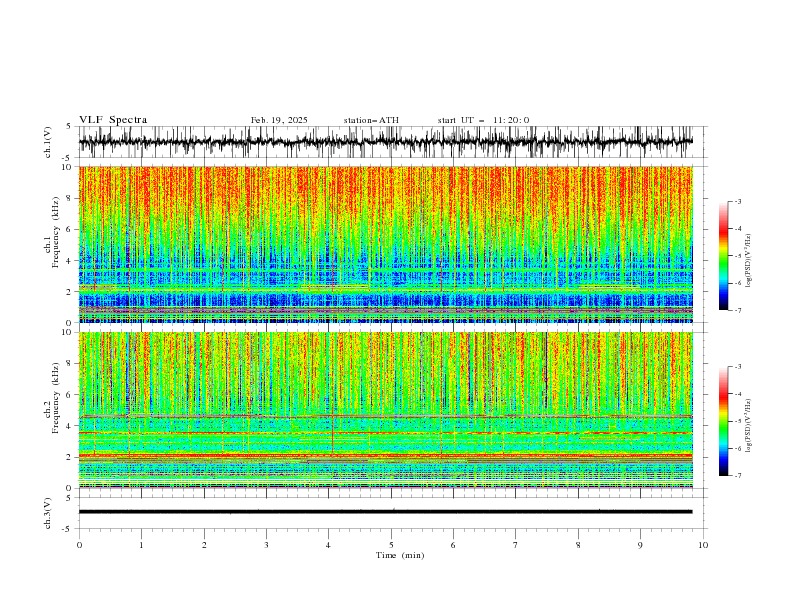Click time axis tick label 2
Viewport: 792px width, 612px height.
205,545
